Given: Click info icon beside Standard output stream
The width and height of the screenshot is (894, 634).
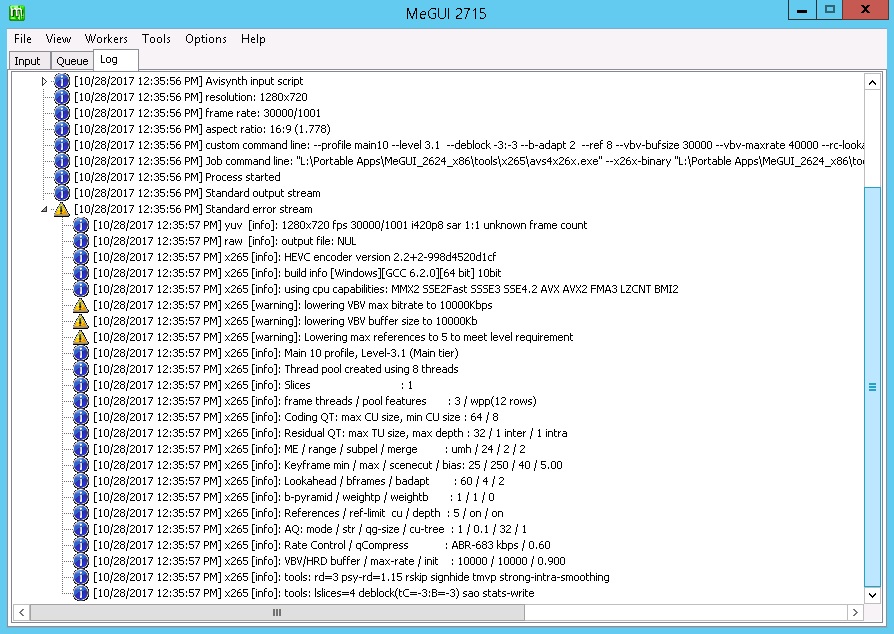Looking at the screenshot, I should 62,193.
